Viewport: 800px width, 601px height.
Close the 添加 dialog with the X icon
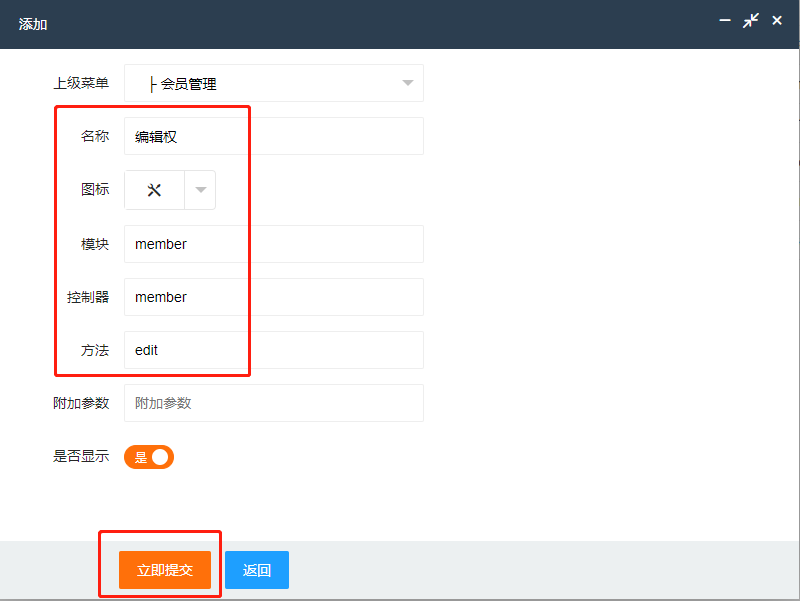click(777, 20)
